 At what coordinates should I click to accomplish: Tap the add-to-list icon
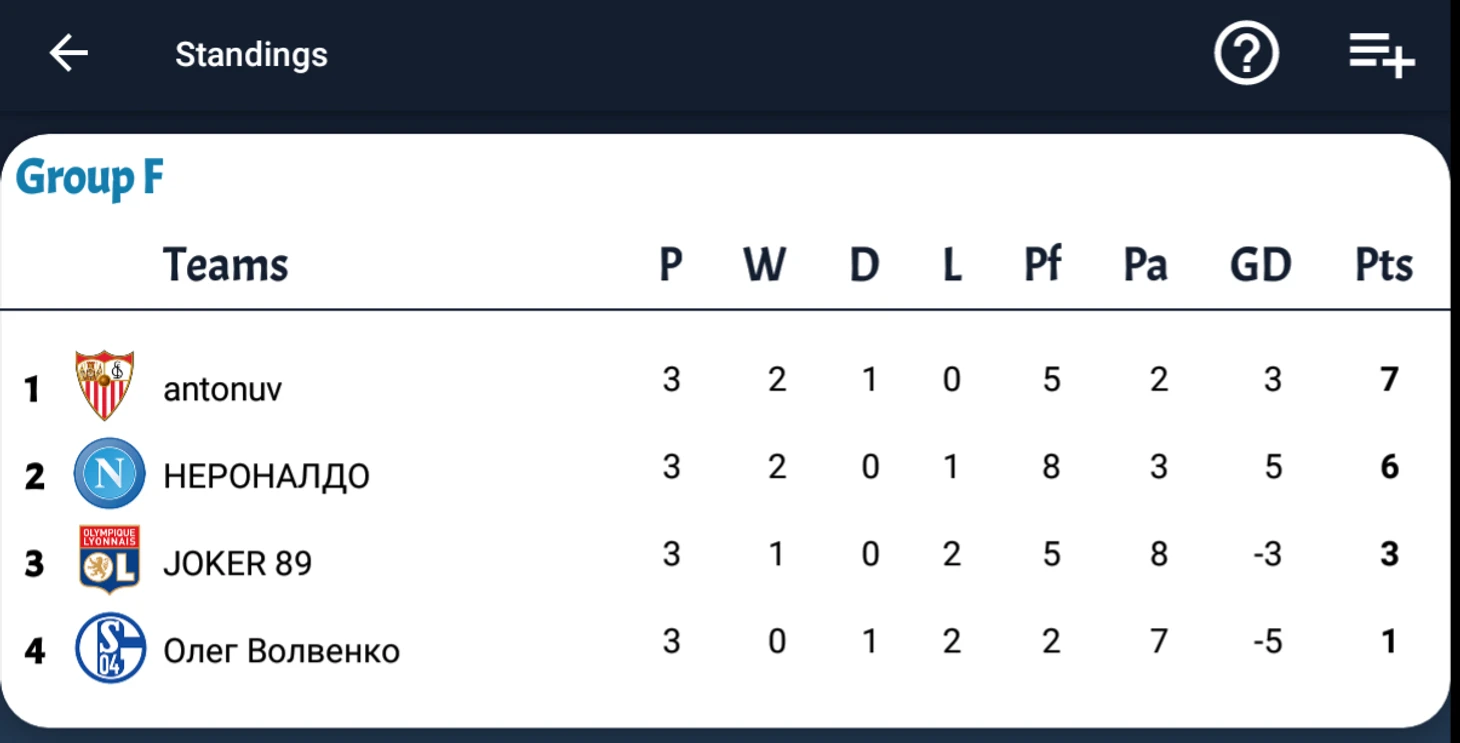(x=1381, y=54)
